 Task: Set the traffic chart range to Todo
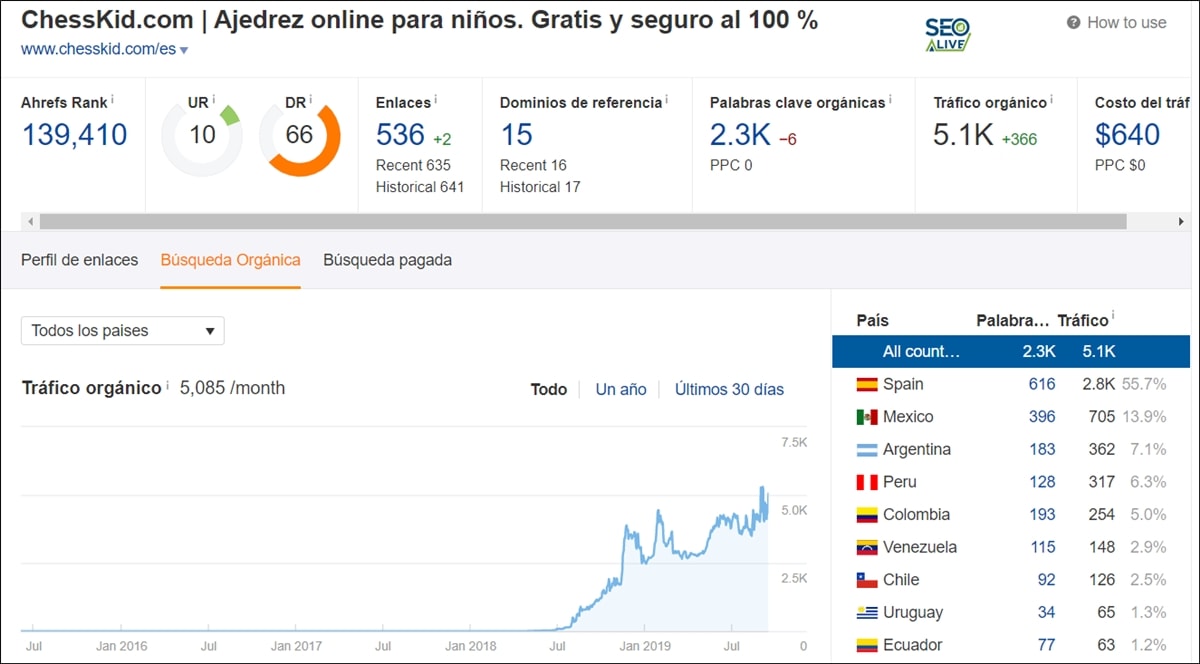(x=548, y=390)
